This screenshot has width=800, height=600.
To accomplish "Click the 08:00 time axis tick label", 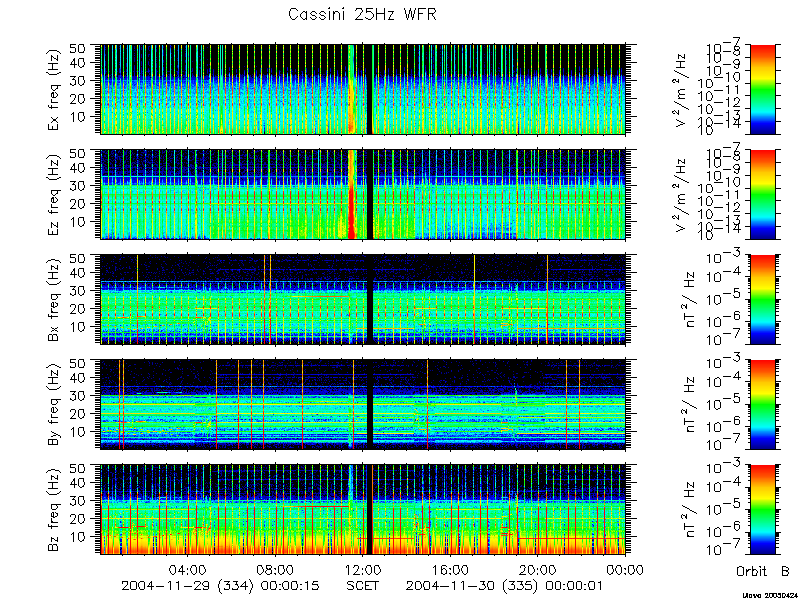I will pyautogui.click(x=276, y=569).
